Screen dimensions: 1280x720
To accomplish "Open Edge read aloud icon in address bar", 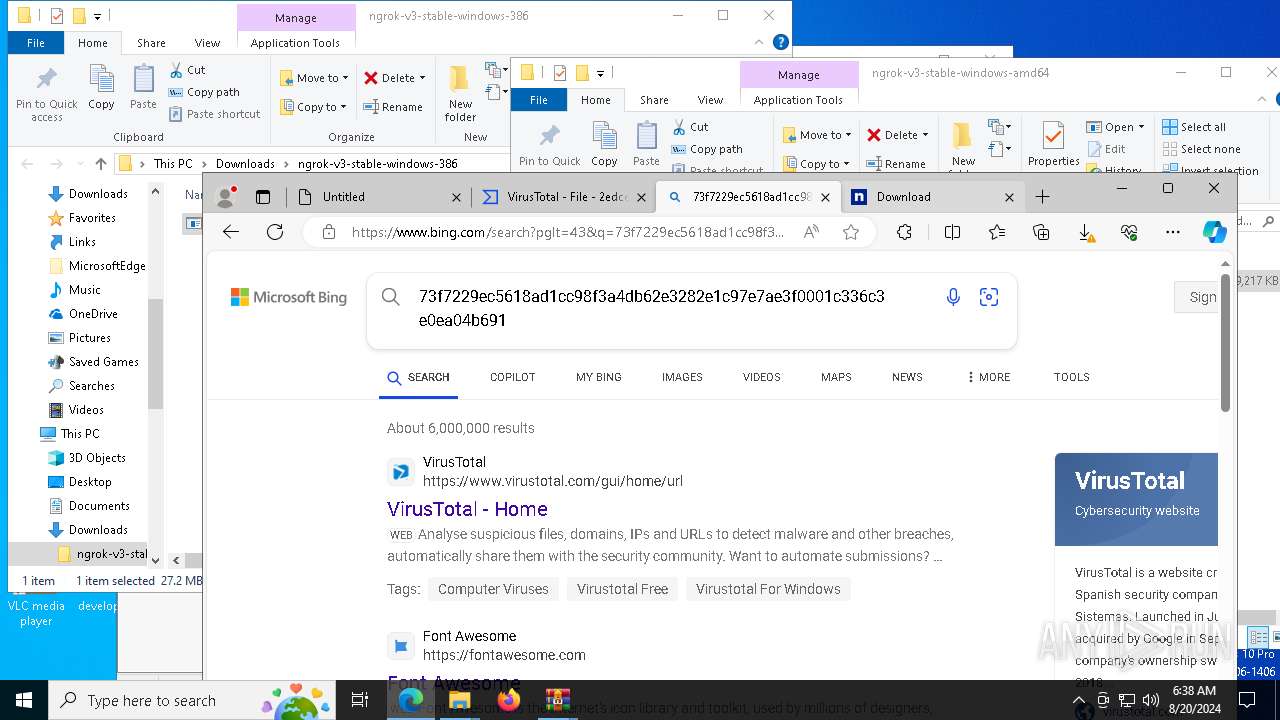I will [811, 232].
